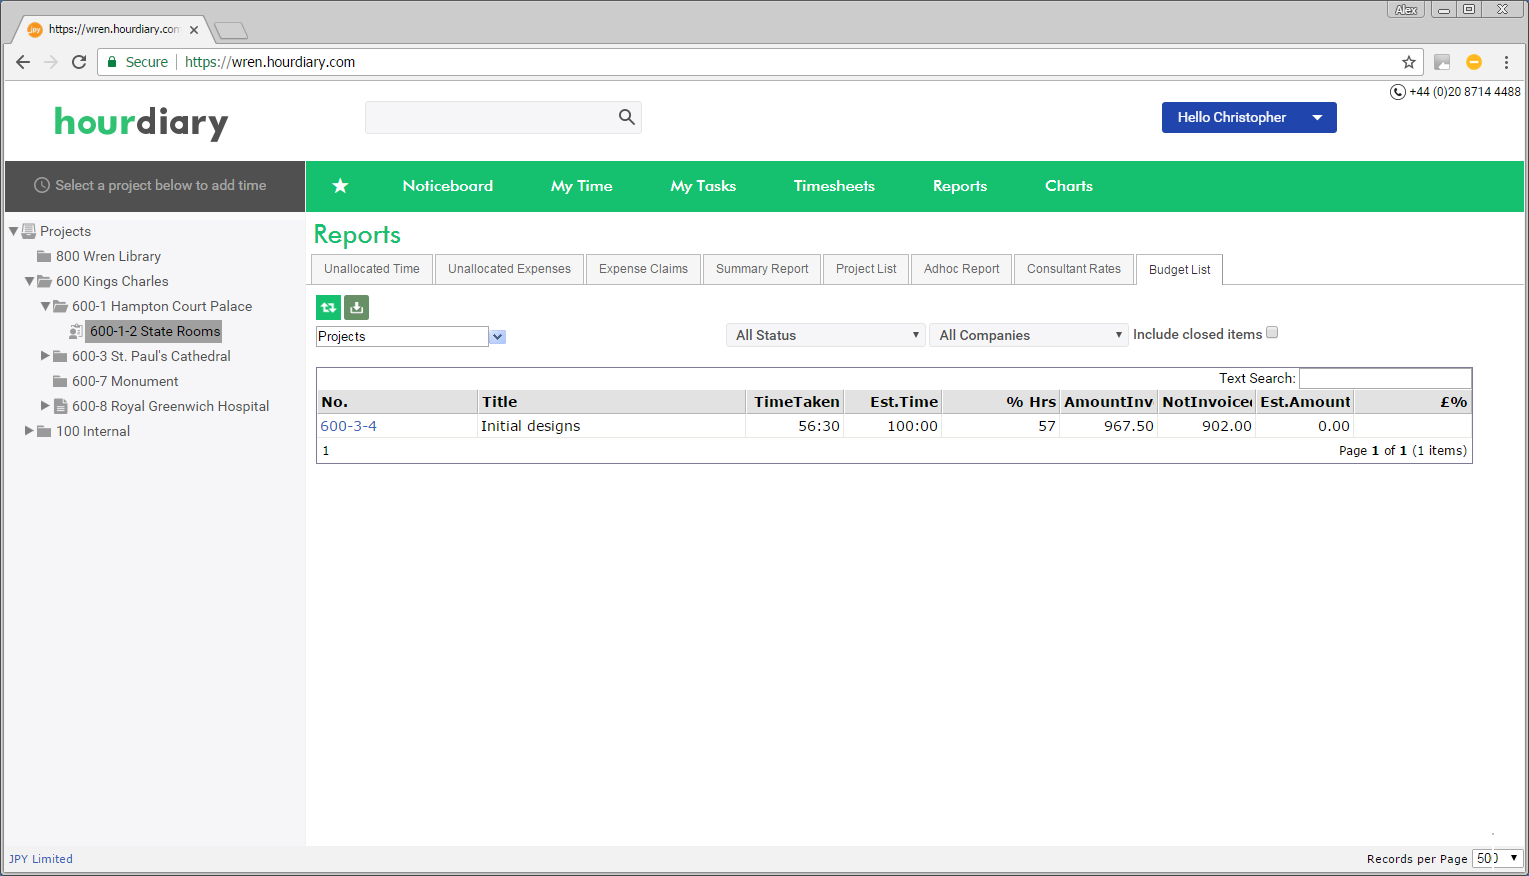
Task: Open favorites via the star icon
Action: [340, 186]
